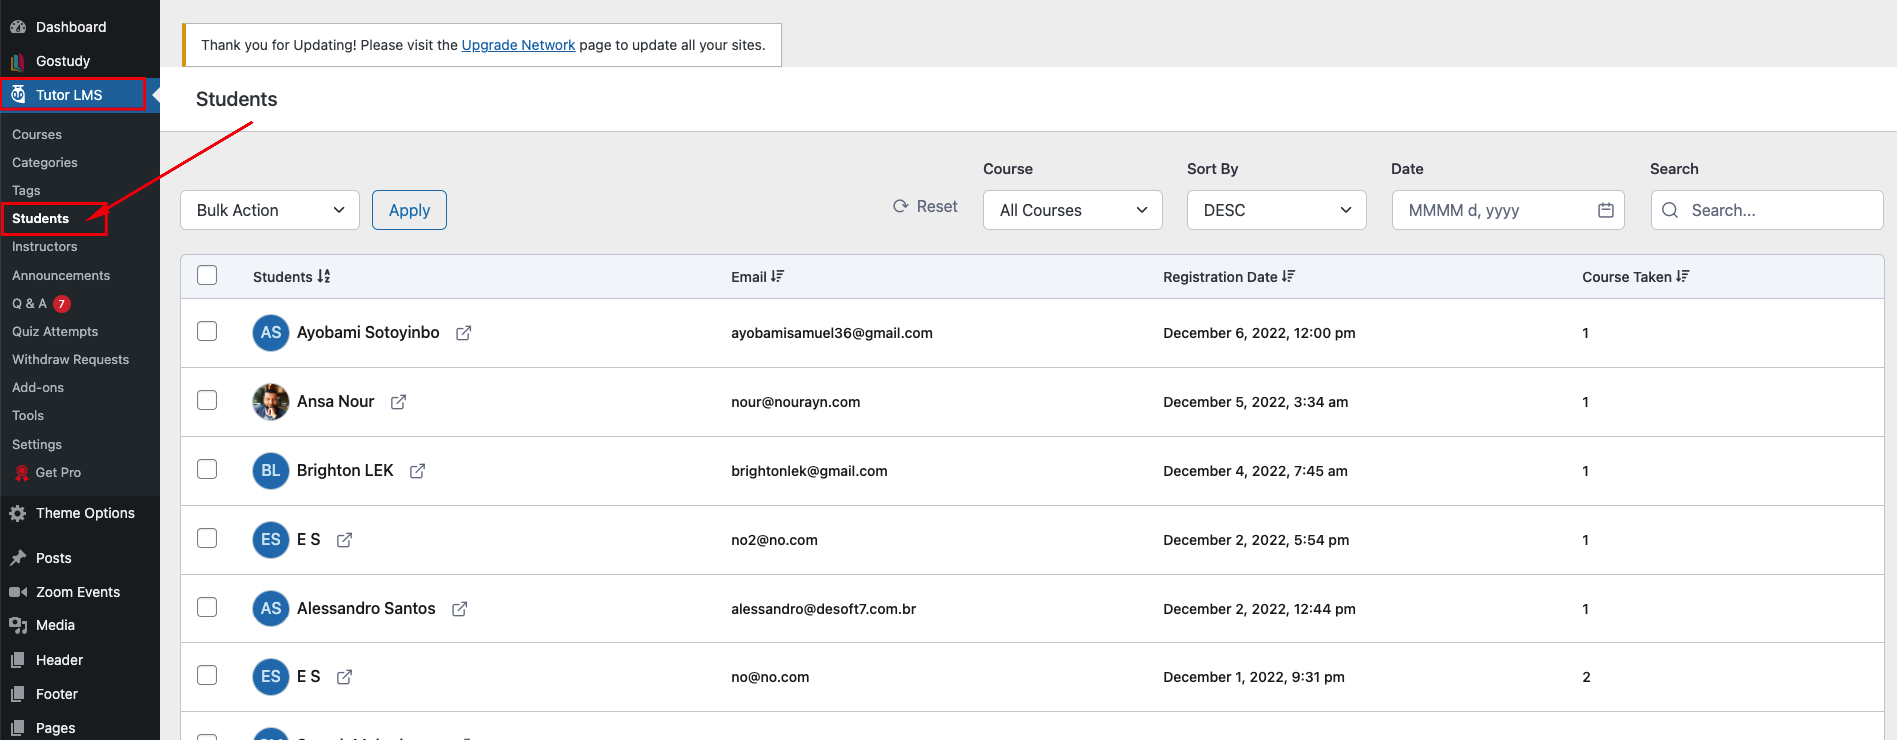
Task: Open the Bulk Action dropdown
Action: click(x=270, y=210)
